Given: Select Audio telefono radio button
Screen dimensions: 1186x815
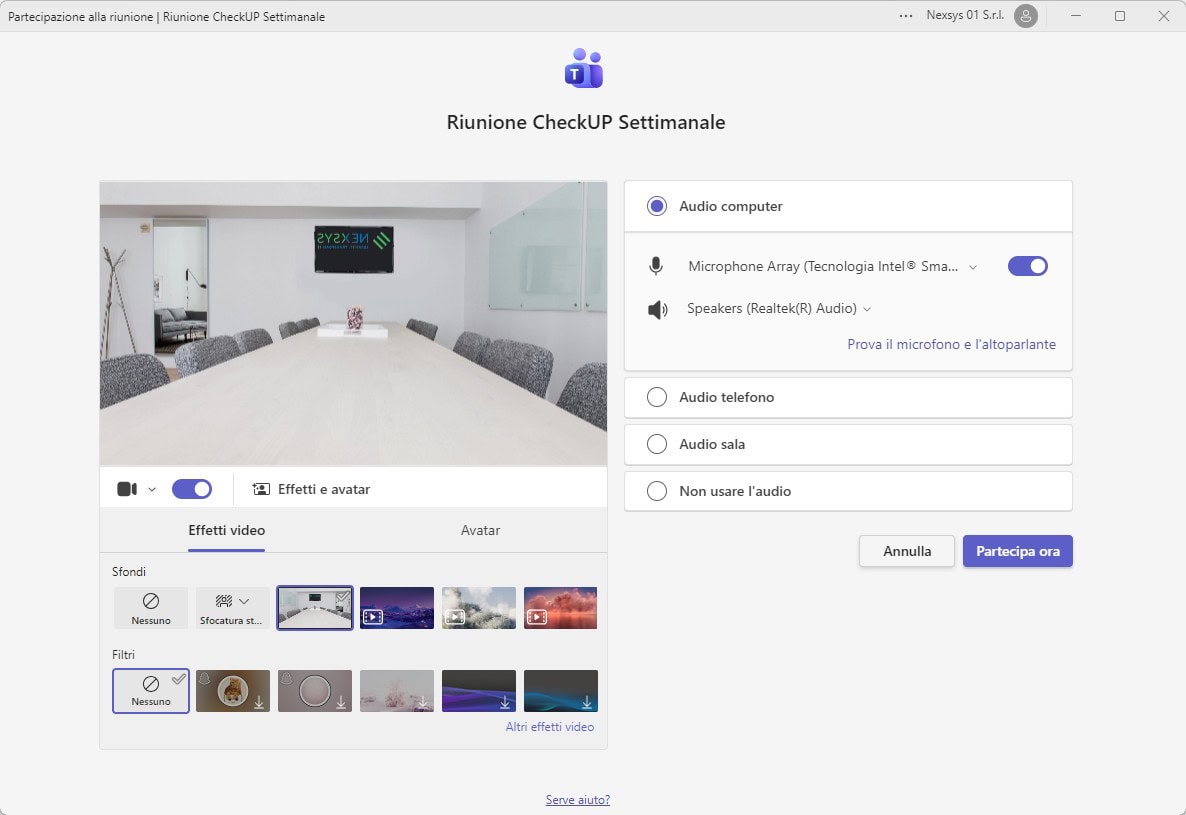Looking at the screenshot, I should point(657,397).
